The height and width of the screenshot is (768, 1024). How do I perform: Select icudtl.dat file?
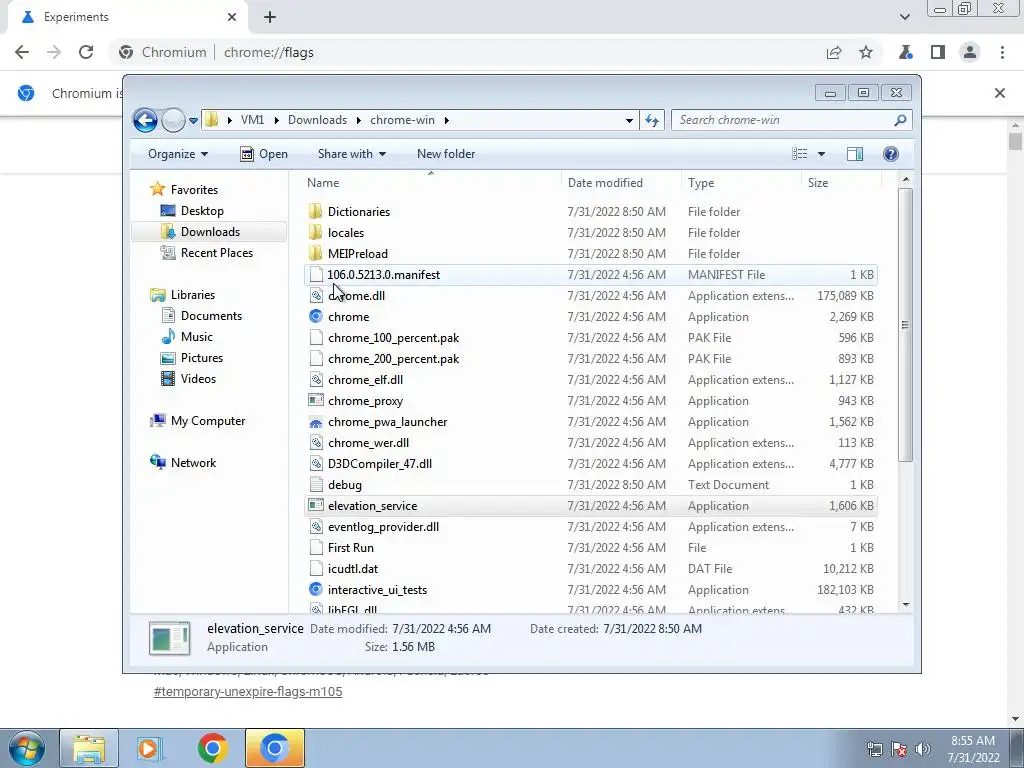click(x=353, y=569)
